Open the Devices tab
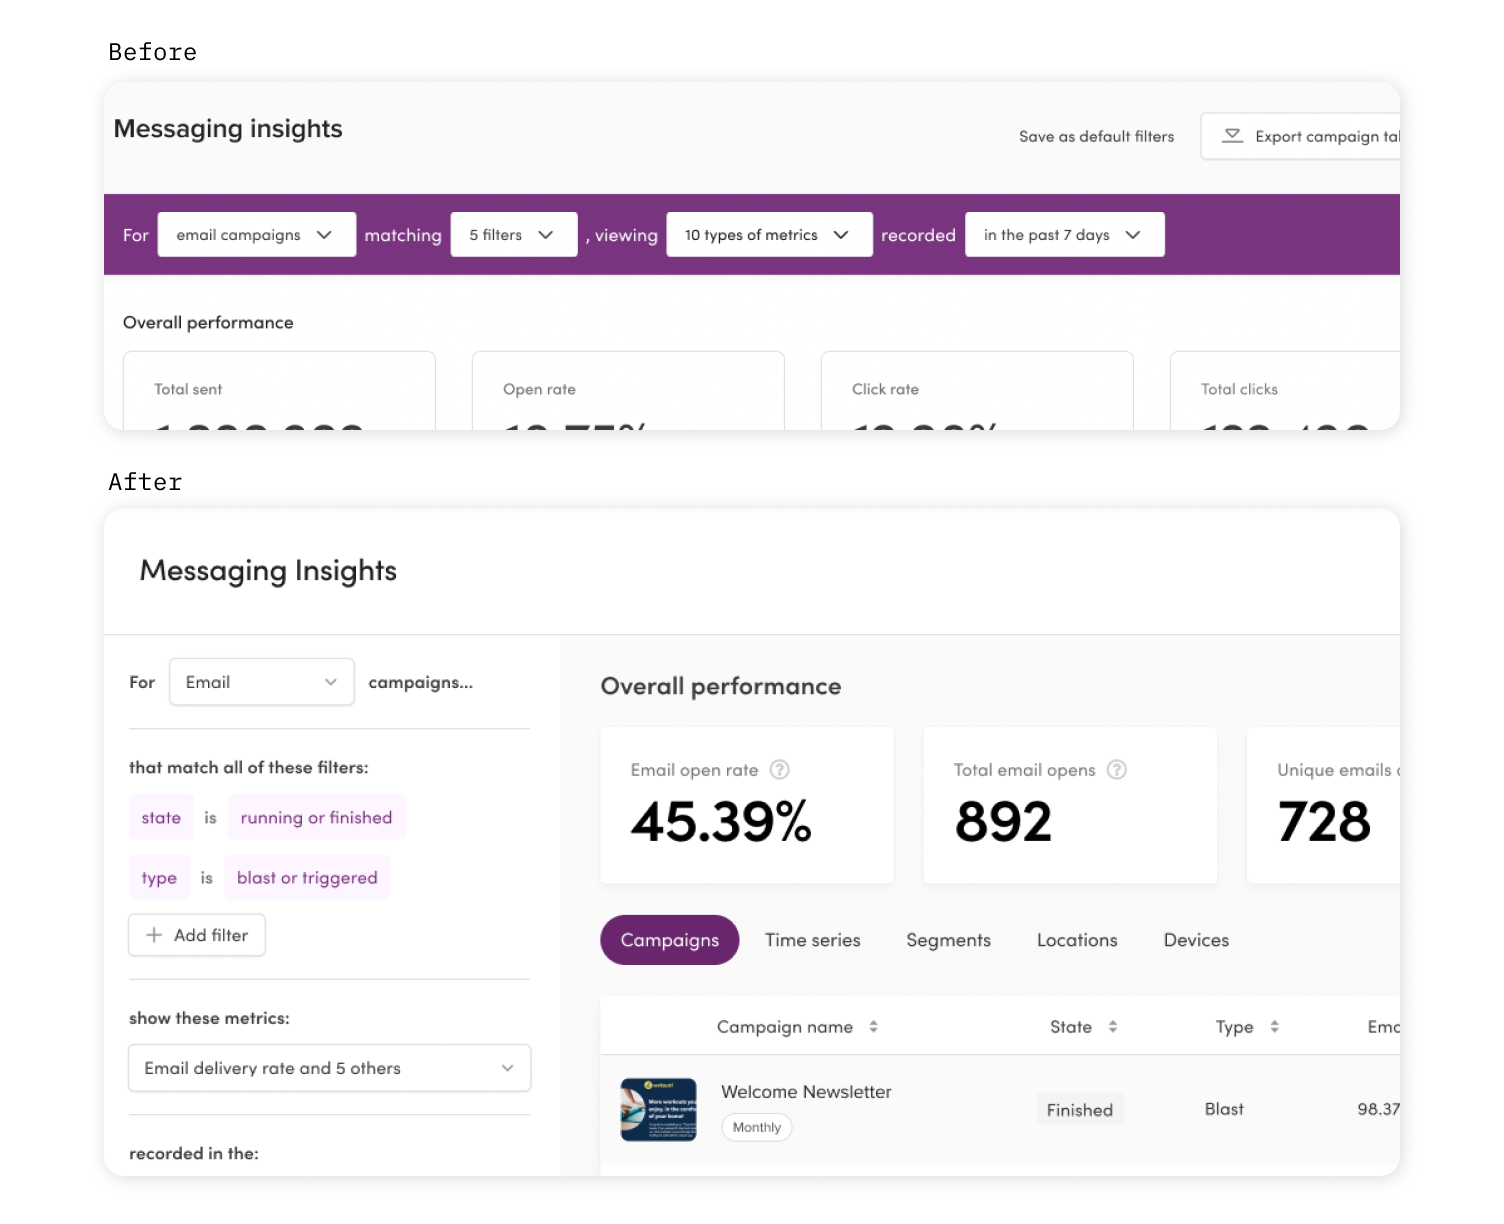 click(1196, 940)
